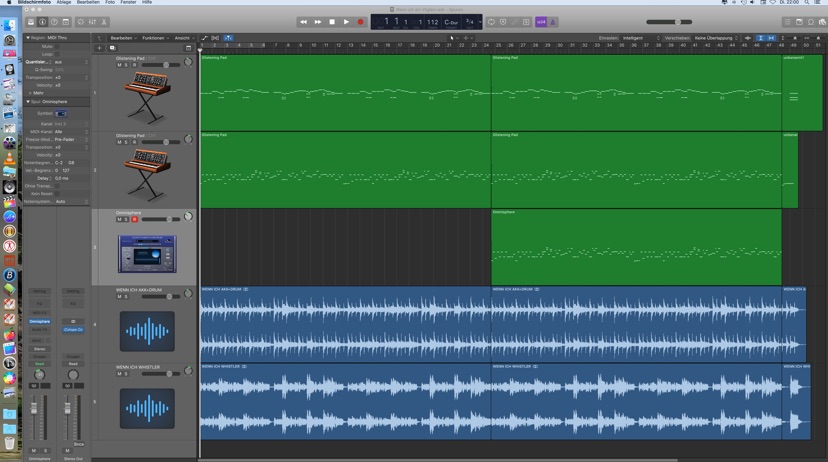This screenshot has width=828, height=462.
Task: Click the Rewind transport button
Action: [x=303, y=22]
